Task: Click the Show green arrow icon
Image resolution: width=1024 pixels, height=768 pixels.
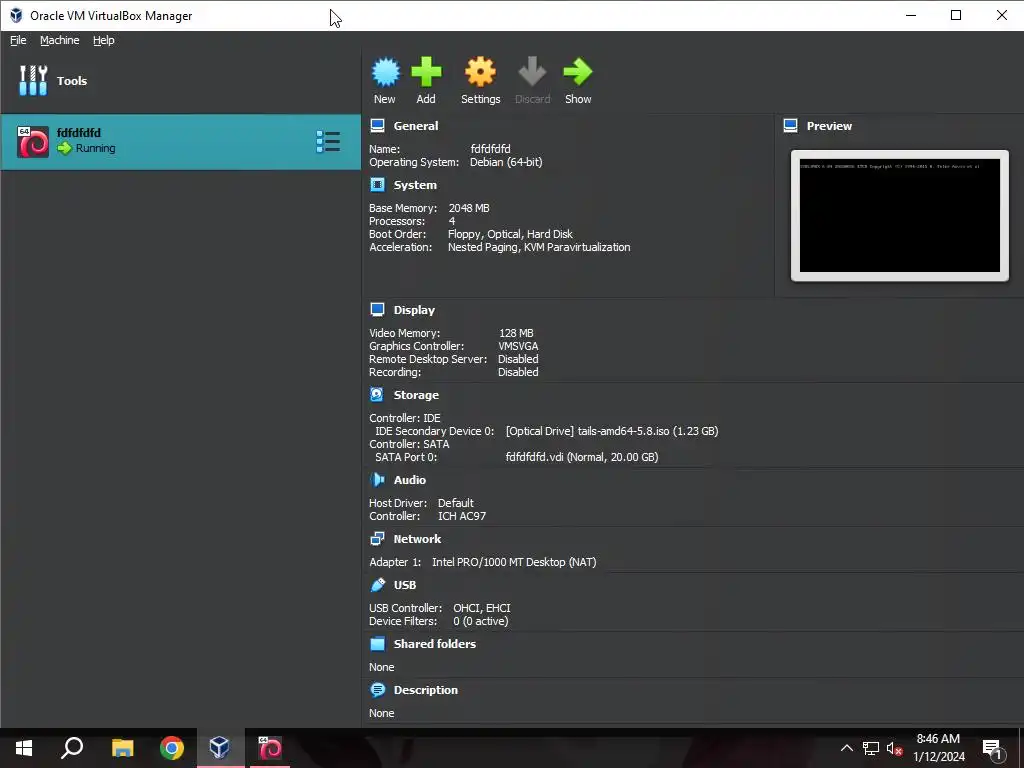Action: coord(578,72)
